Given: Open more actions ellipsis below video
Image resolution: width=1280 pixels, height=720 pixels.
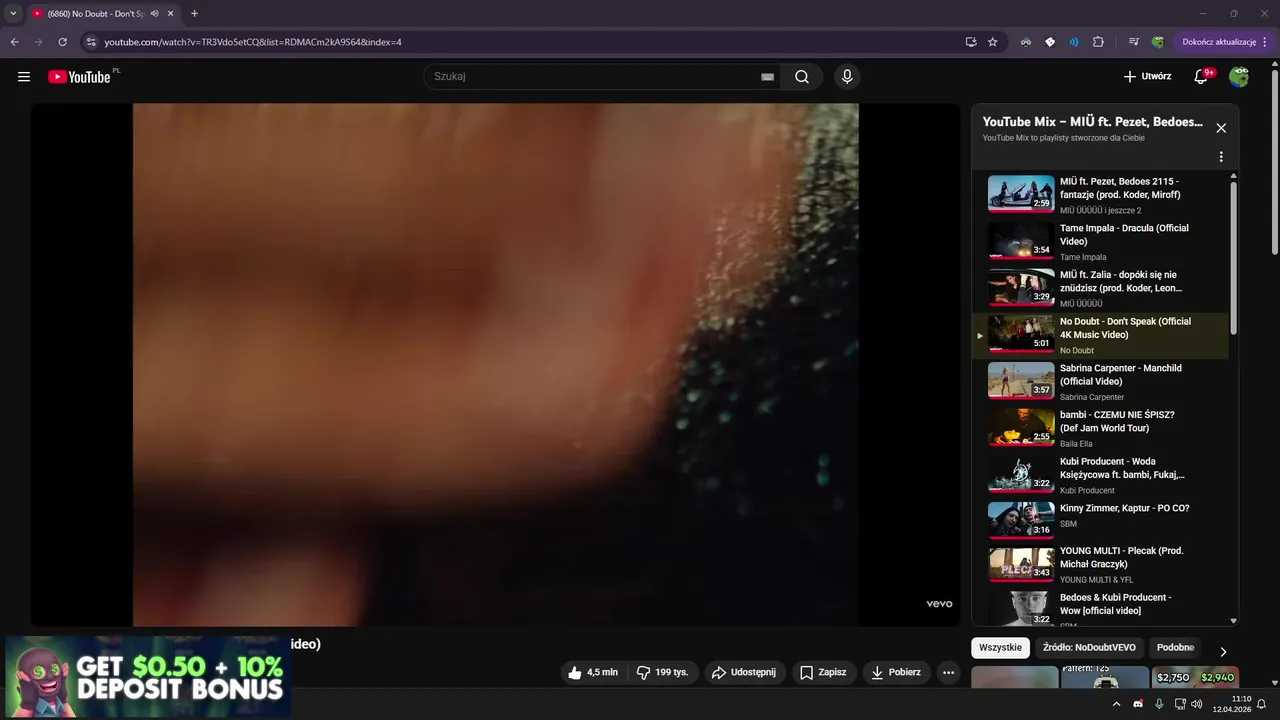Looking at the screenshot, I should point(948,673).
